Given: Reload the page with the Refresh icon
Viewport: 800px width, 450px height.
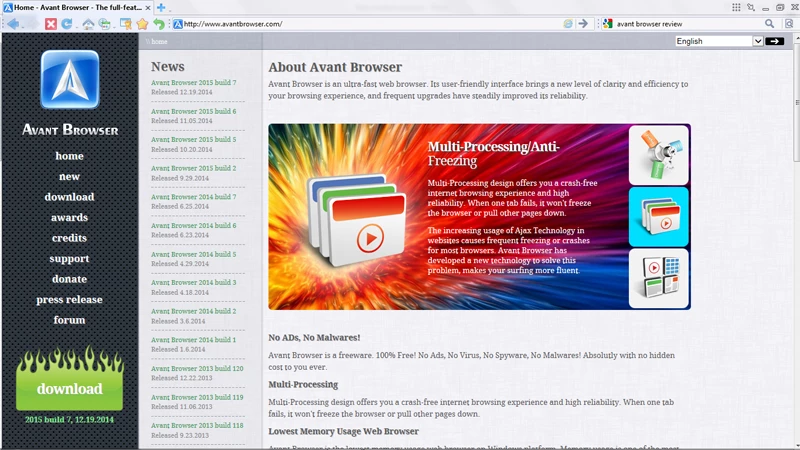Looking at the screenshot, I should coord(69,23).
